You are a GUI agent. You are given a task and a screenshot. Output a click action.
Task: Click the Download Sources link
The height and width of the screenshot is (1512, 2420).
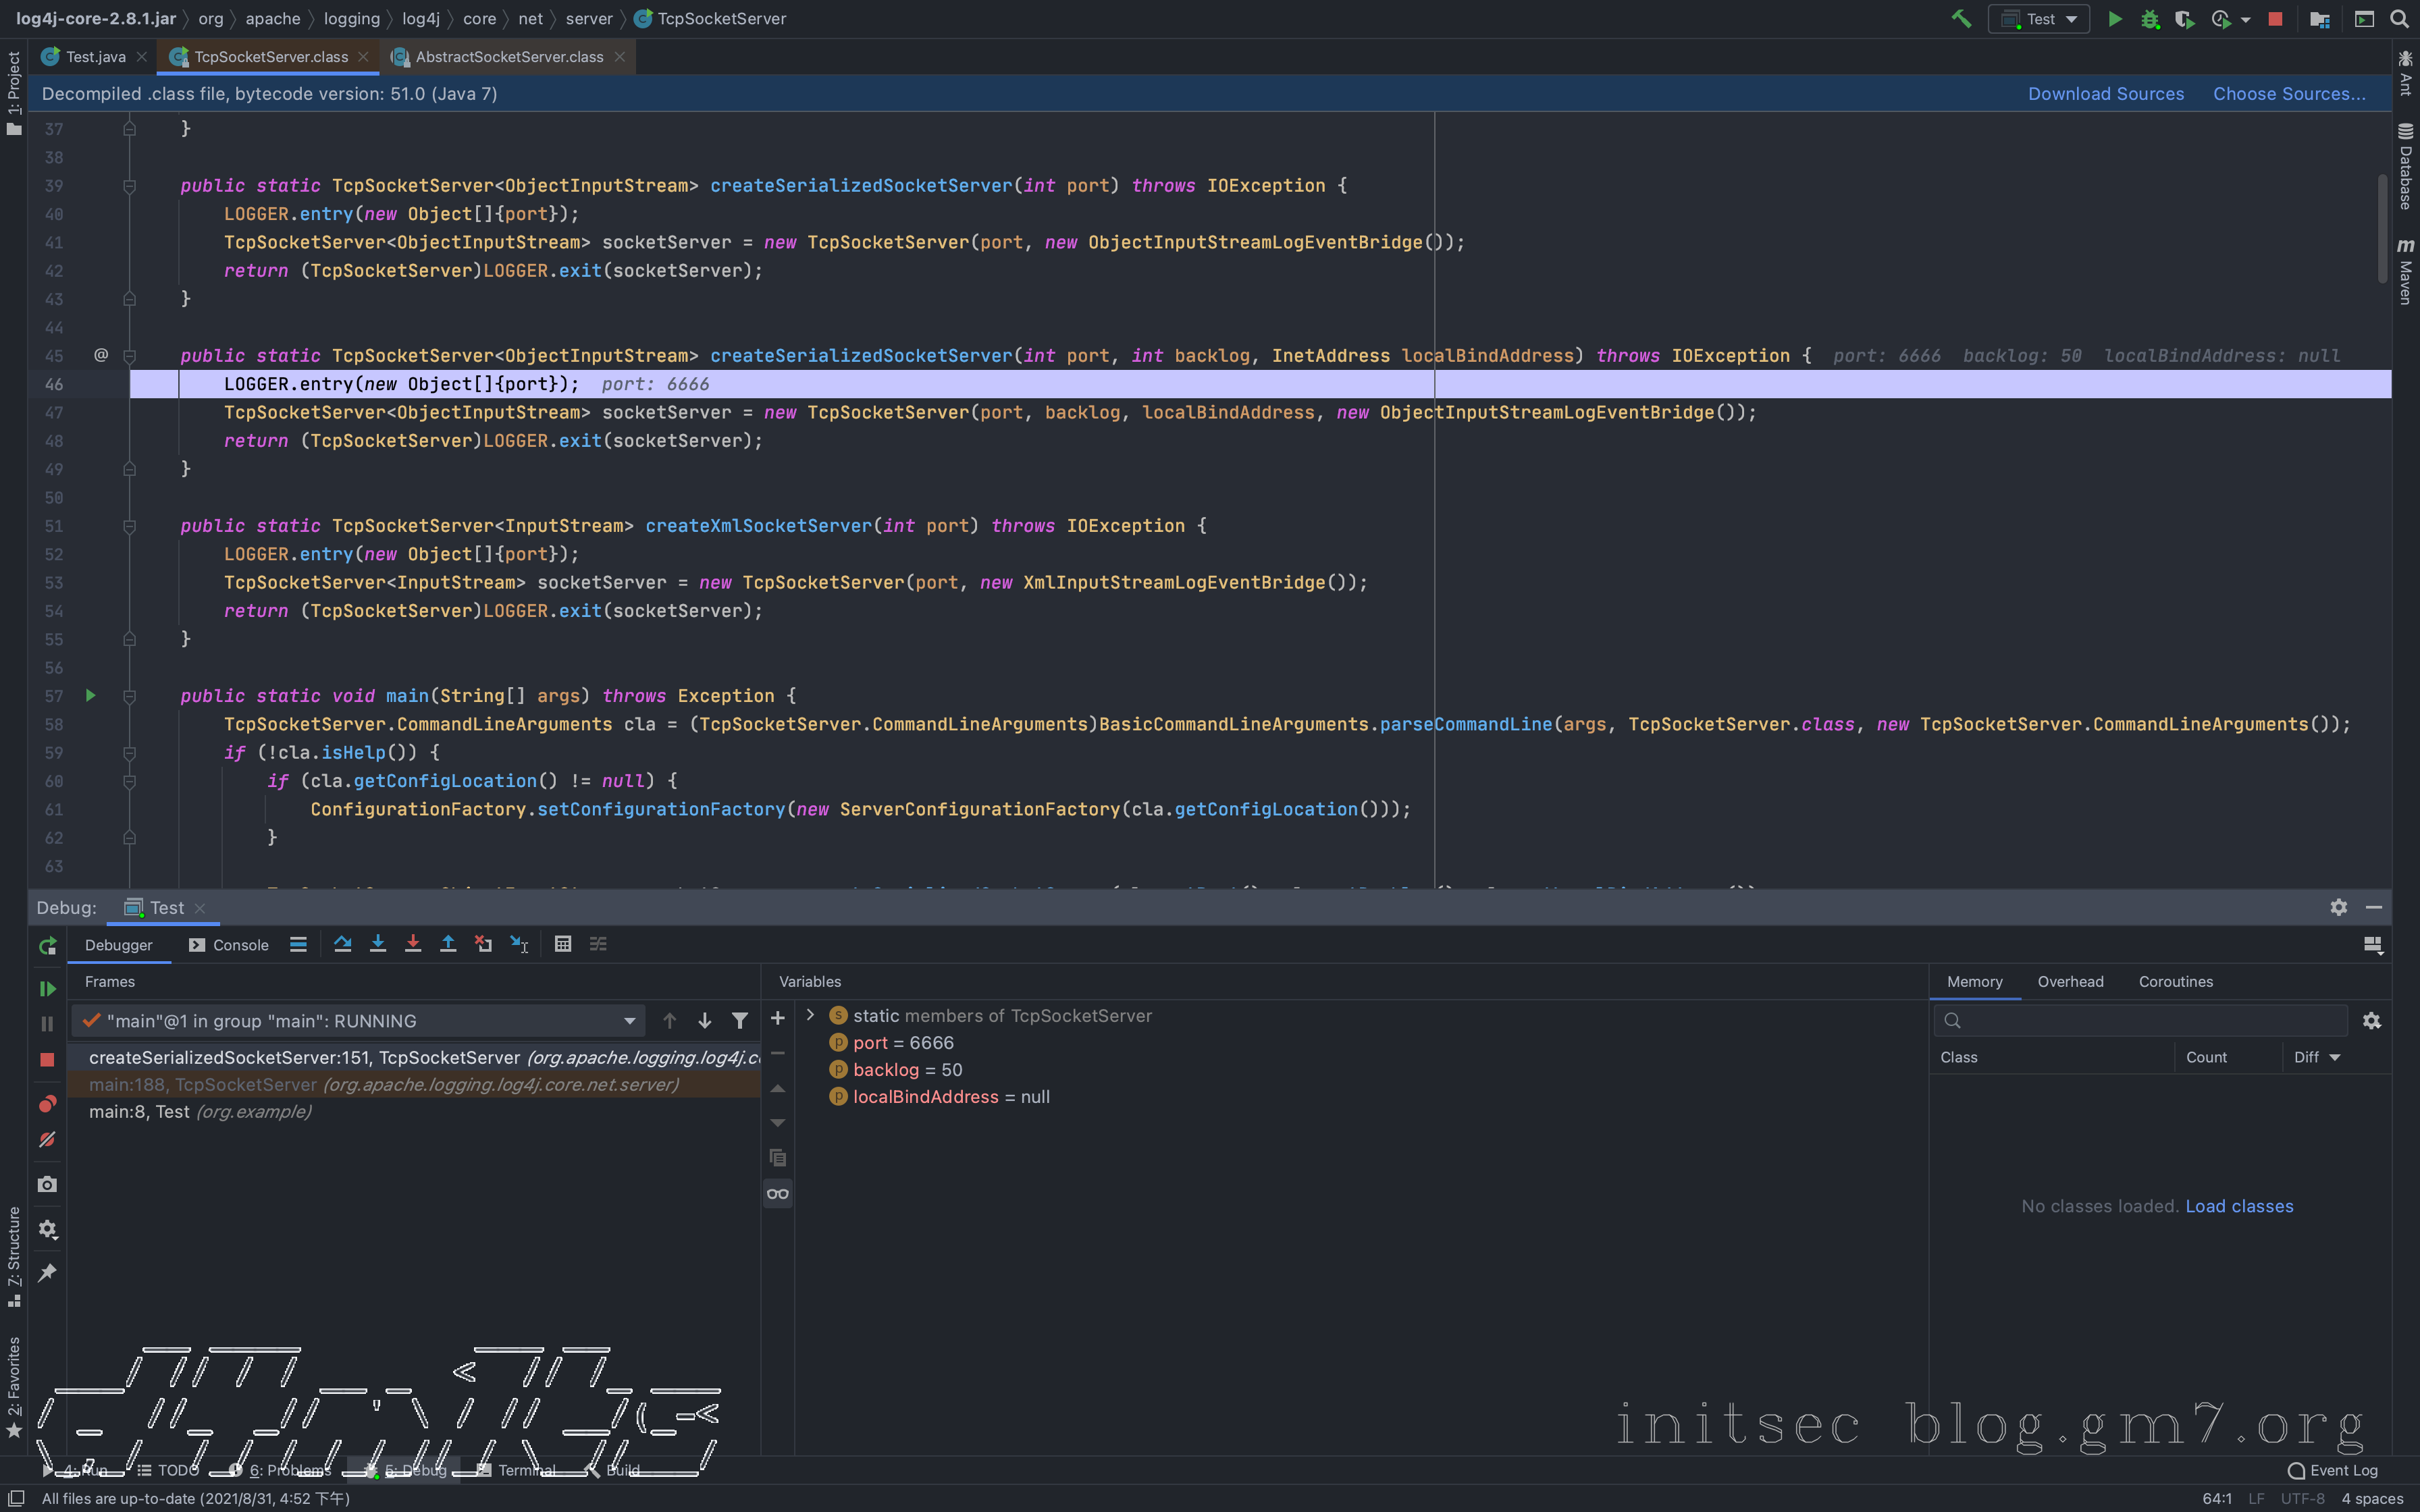coord(2105,94)
